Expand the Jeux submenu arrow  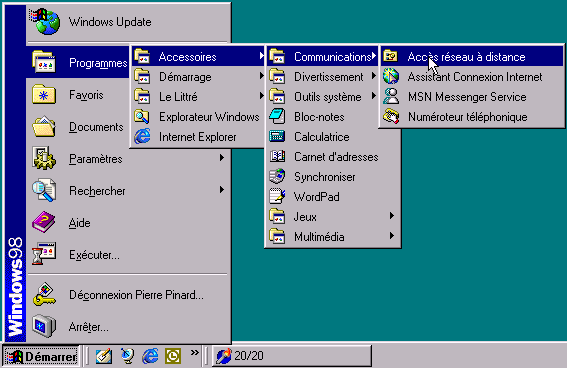(x=392, y=216)
